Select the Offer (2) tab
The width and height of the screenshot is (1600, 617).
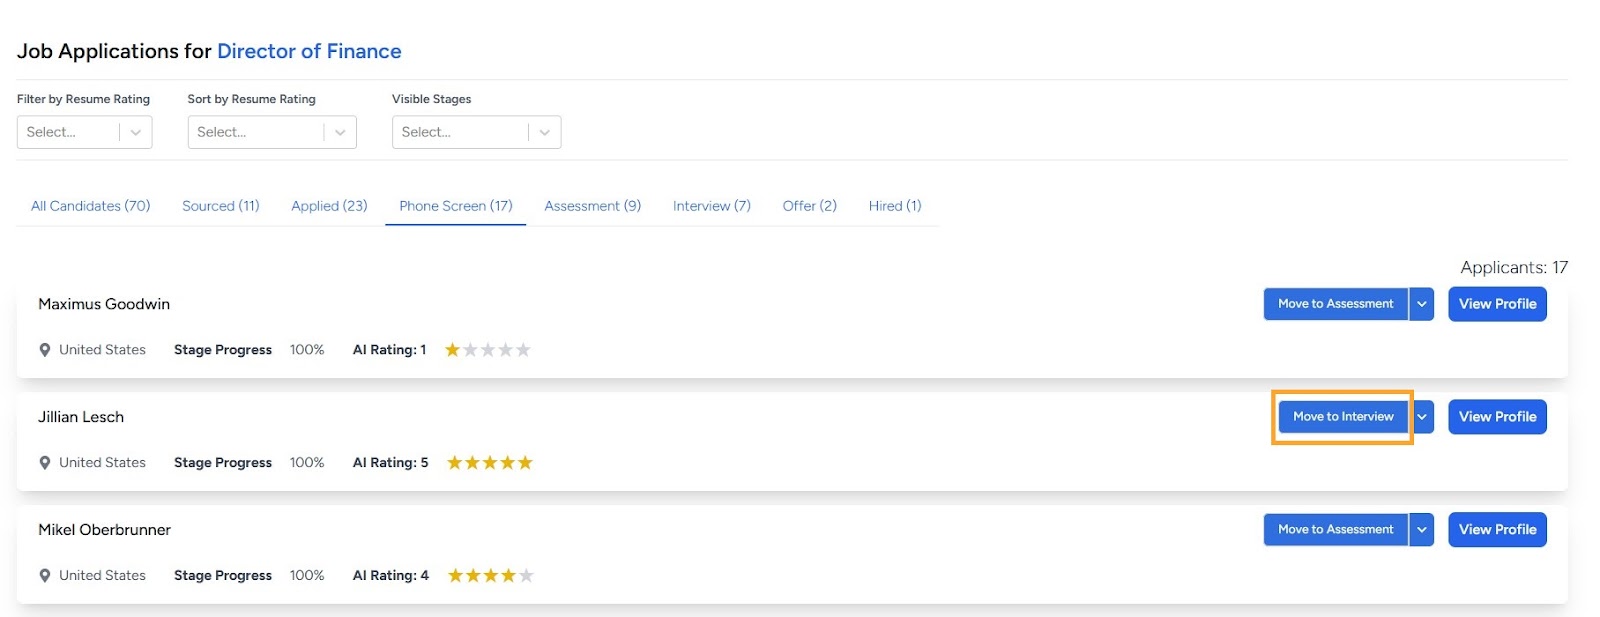pos(810,206)
